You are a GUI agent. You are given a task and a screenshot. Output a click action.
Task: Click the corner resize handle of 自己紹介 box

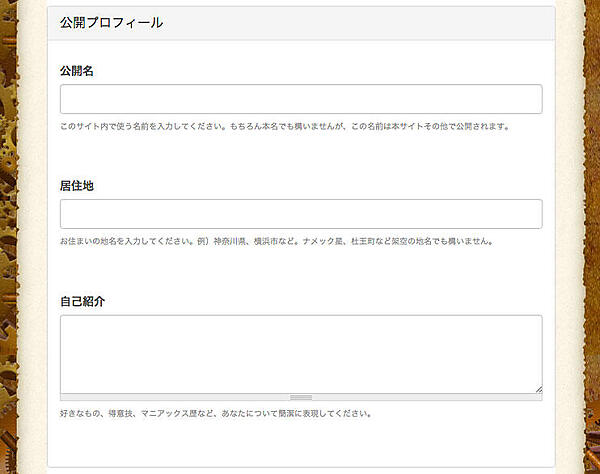coord(539,389)
